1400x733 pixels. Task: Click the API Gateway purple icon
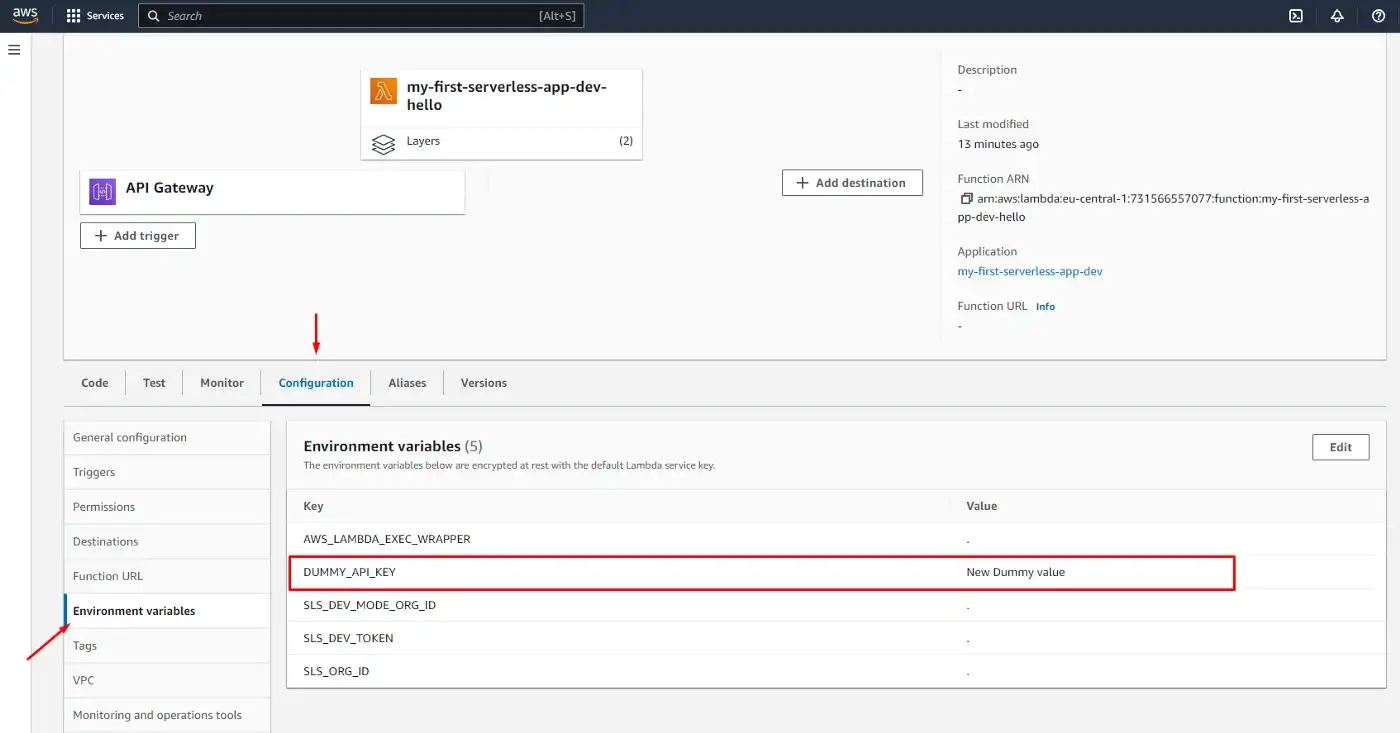(x=102, y=191)
